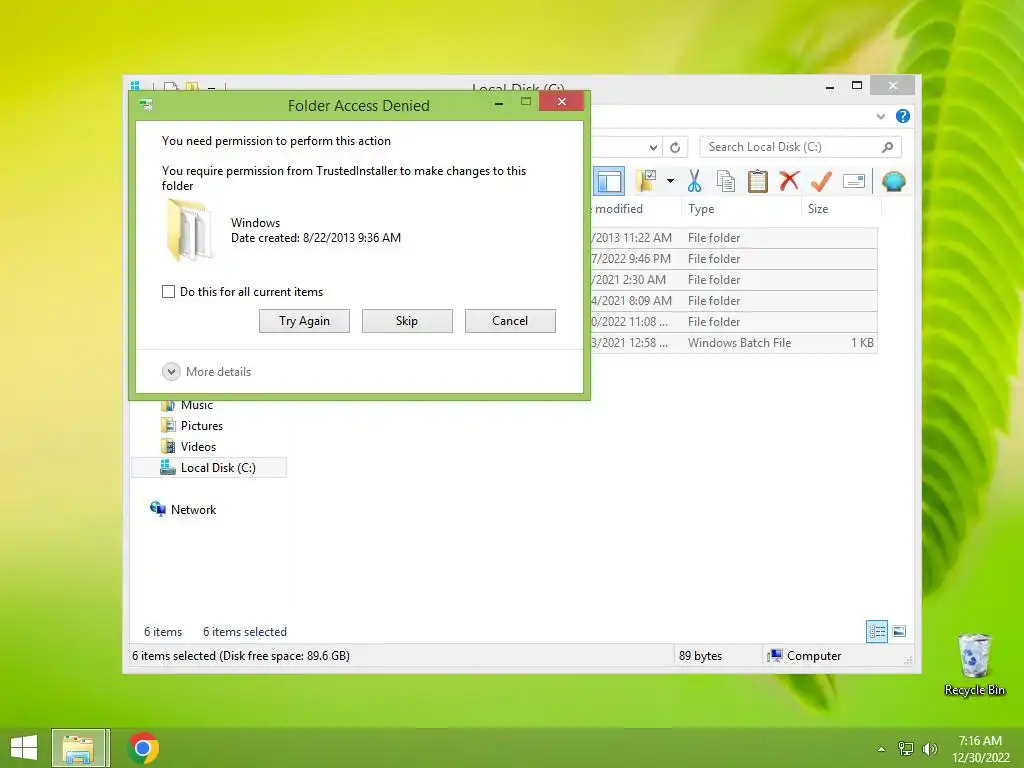This screenshot has width=1024, height=768.
Task: Expand the ribbon using the chevron near Help
Action: coord(880,116)
